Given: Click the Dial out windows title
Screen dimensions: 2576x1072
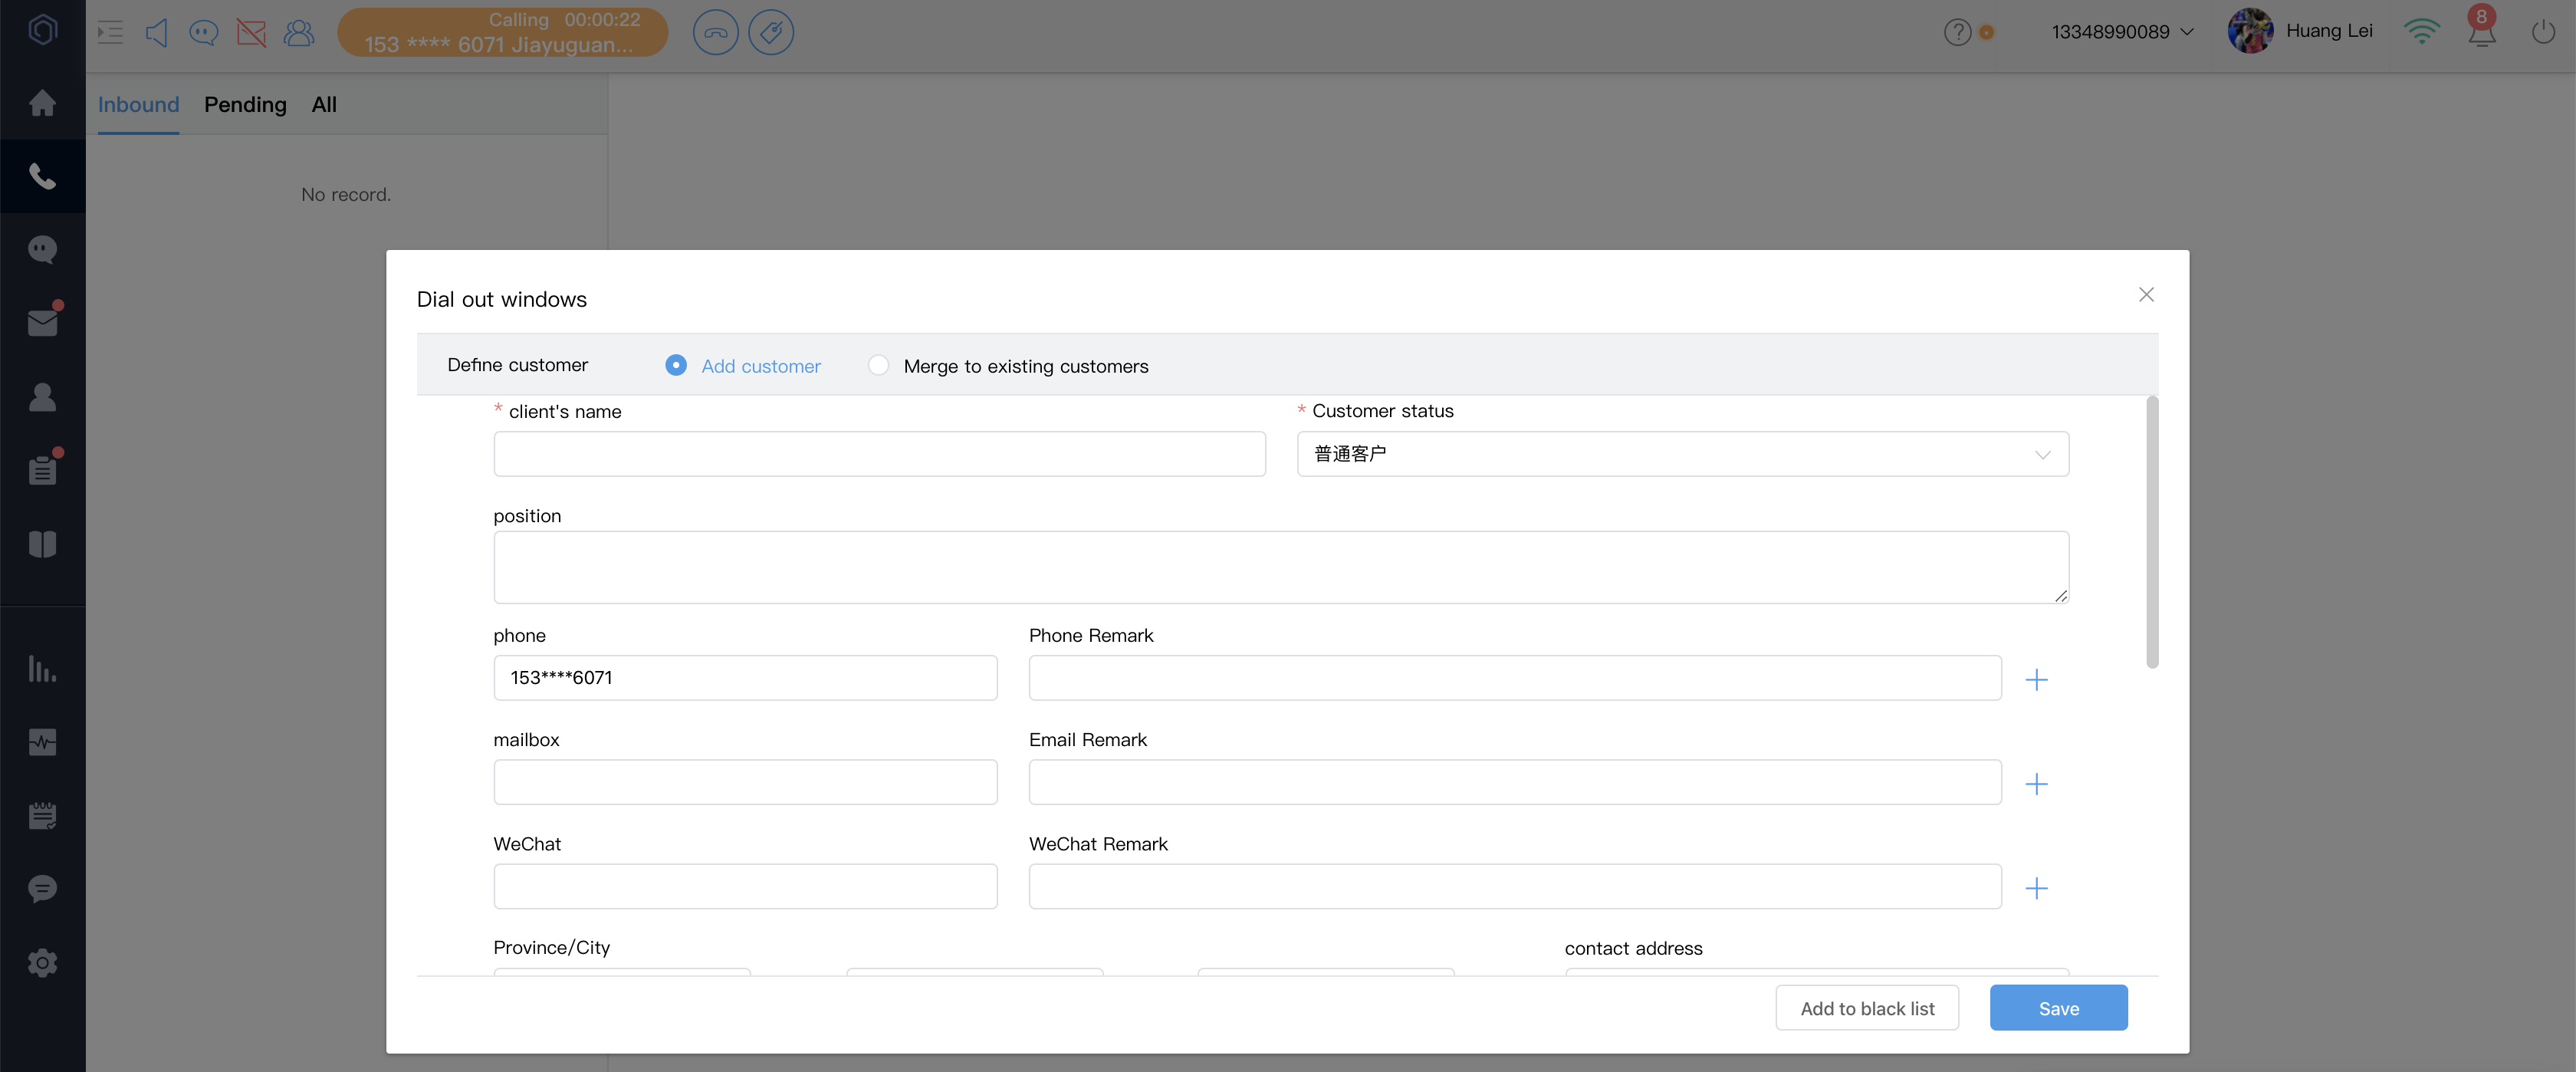Looking at the screenshot, I should 501,299.
